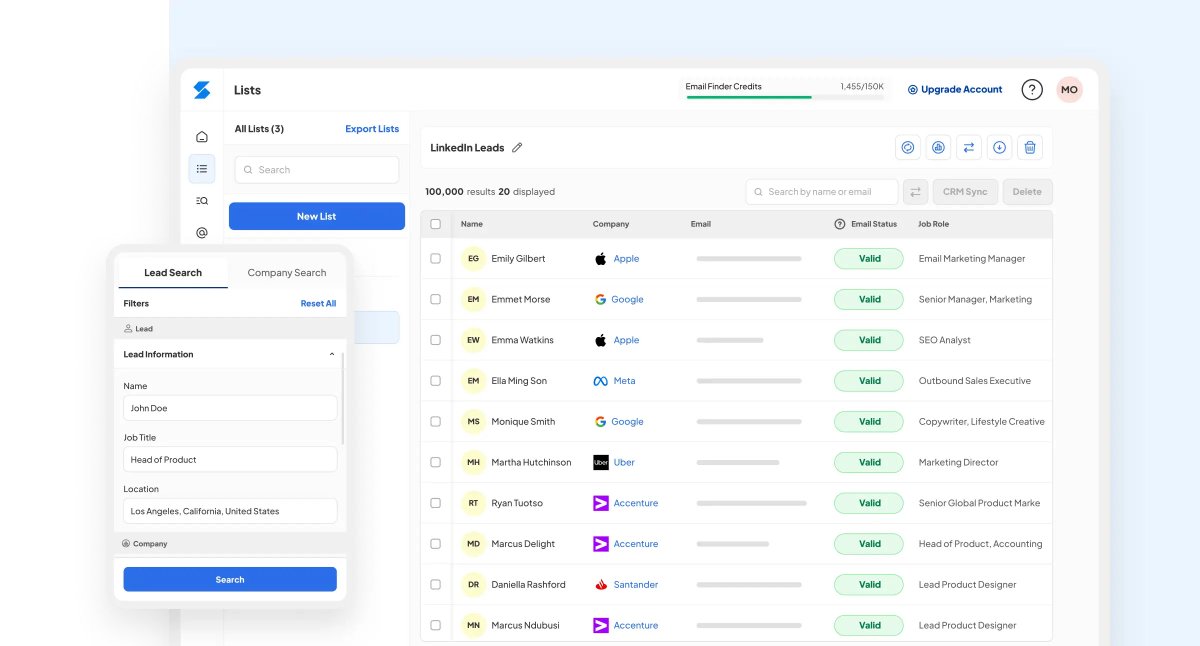Click the Name field containing John Doe
The image size is (1200, 646).
pos(230,408)
